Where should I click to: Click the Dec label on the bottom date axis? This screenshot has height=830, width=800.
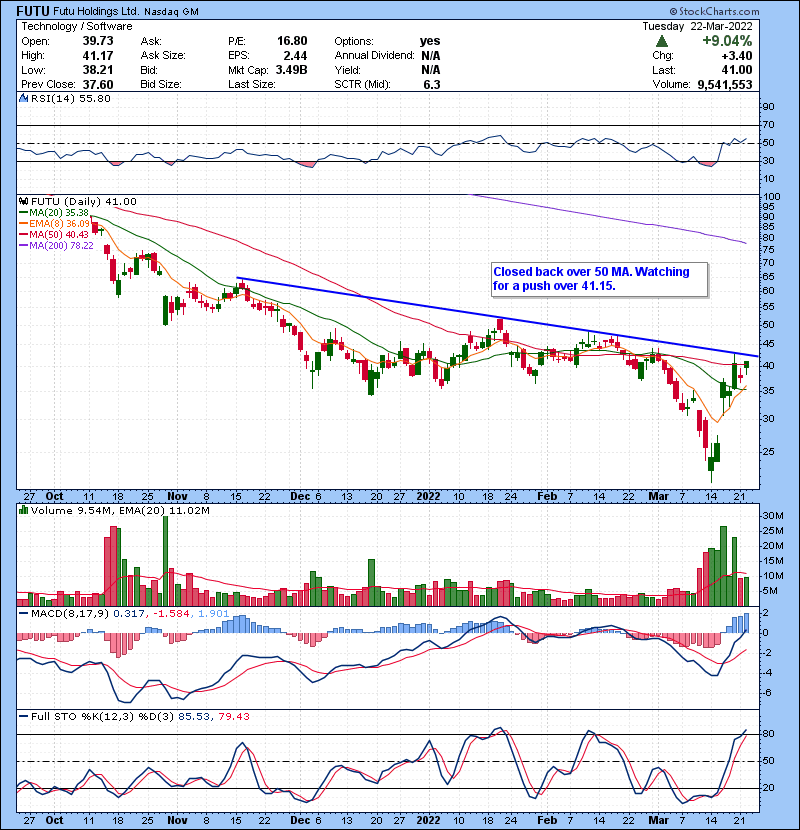299,817
